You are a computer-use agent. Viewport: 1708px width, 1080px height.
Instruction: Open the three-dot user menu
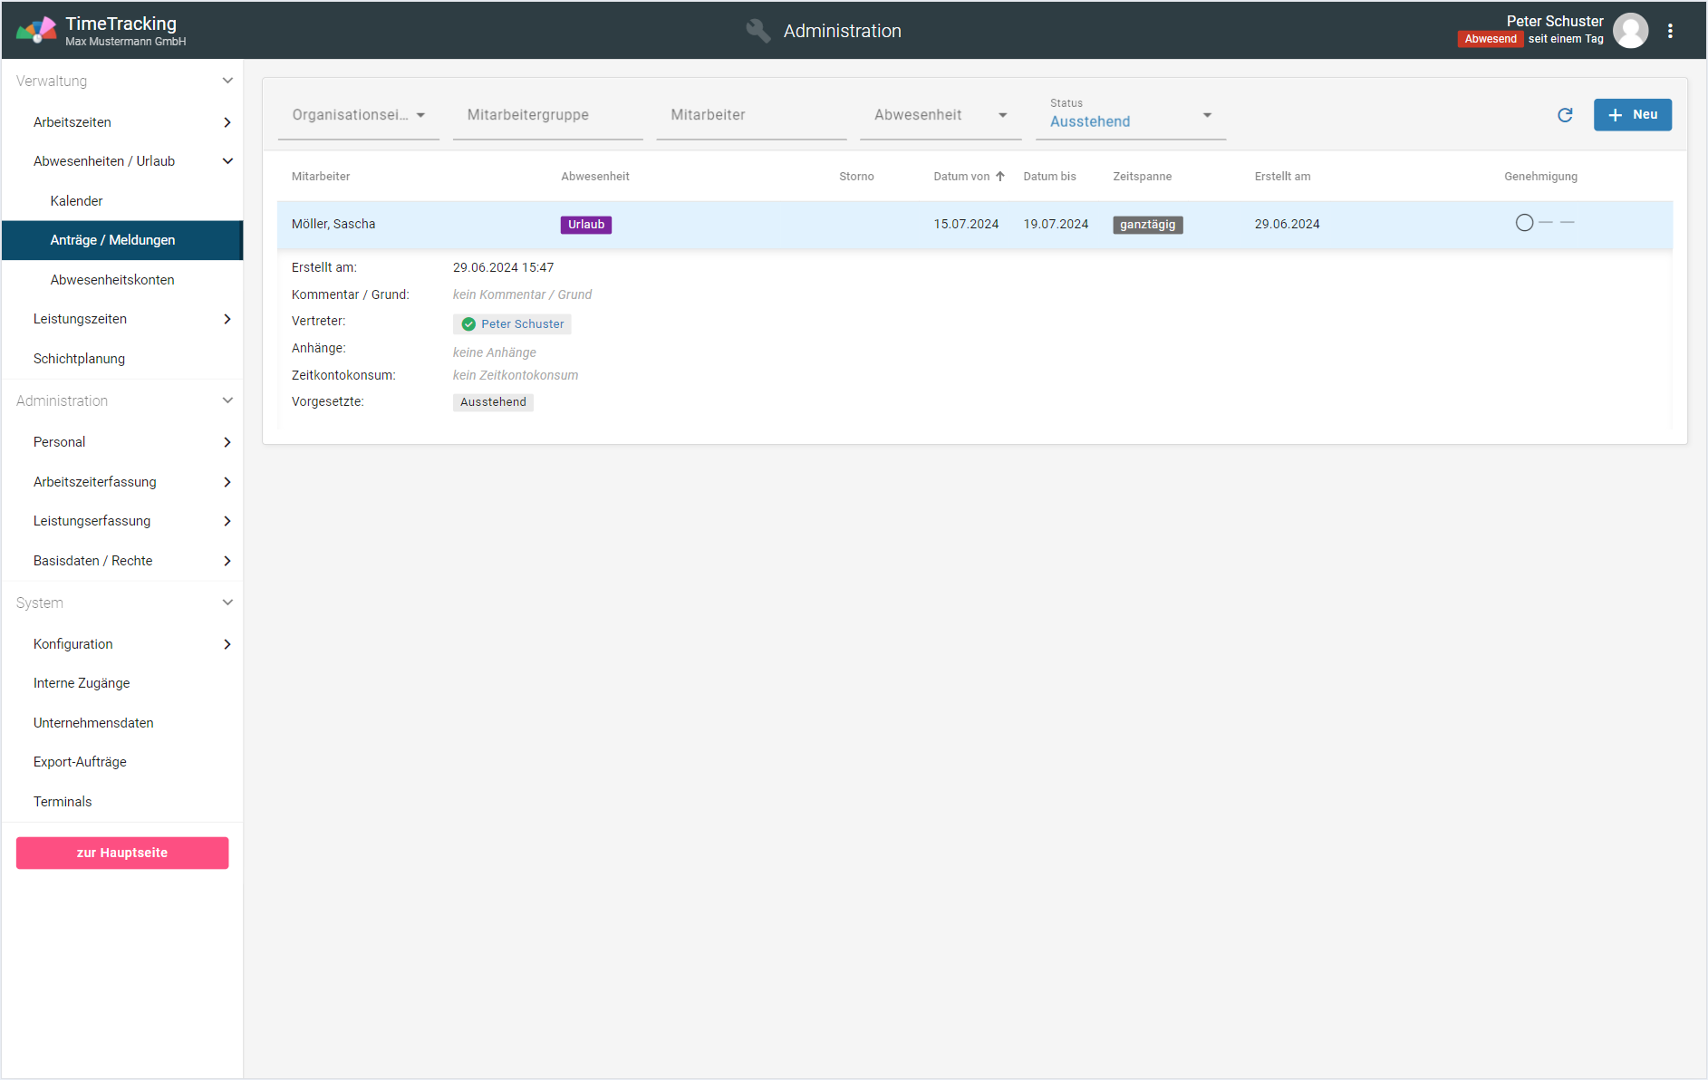(1670, 31)
